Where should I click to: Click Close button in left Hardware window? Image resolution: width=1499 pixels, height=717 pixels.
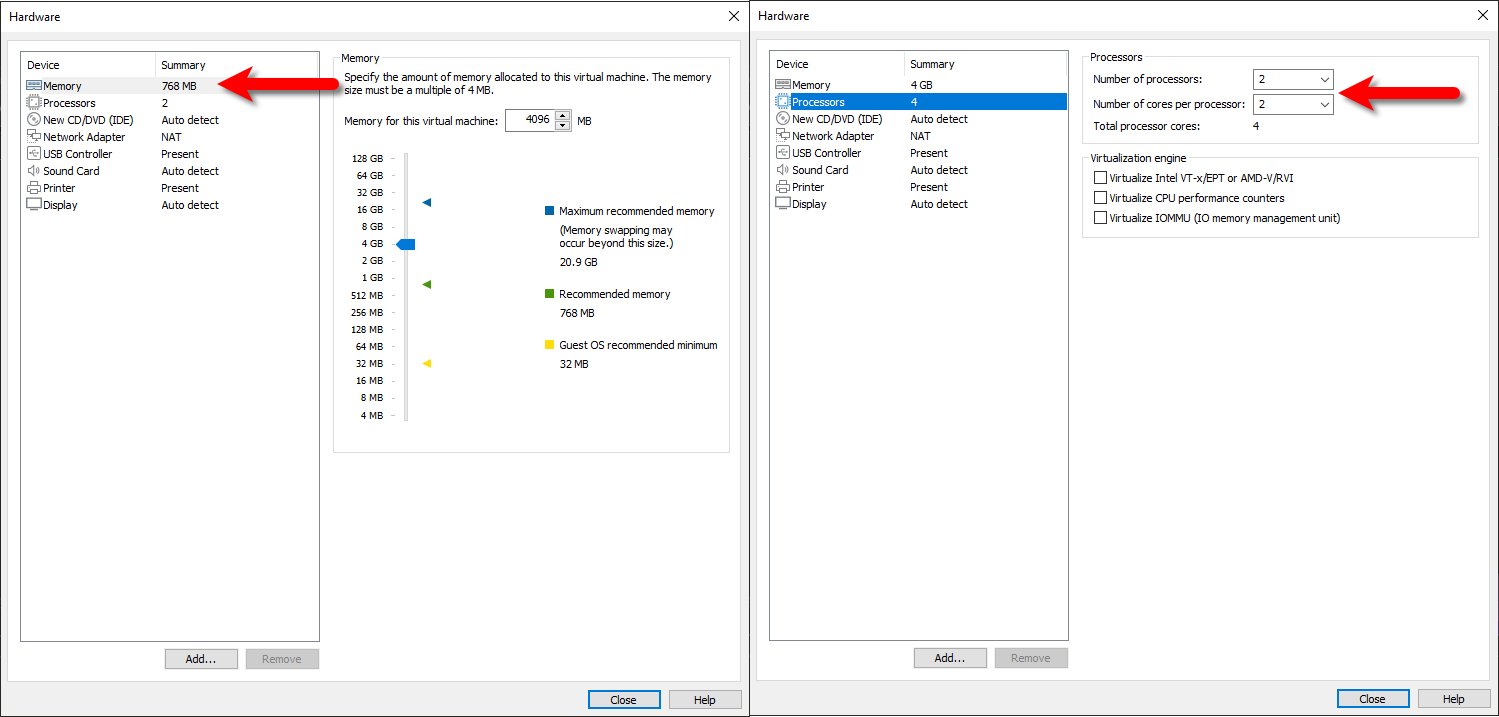[x=624, y=700]
